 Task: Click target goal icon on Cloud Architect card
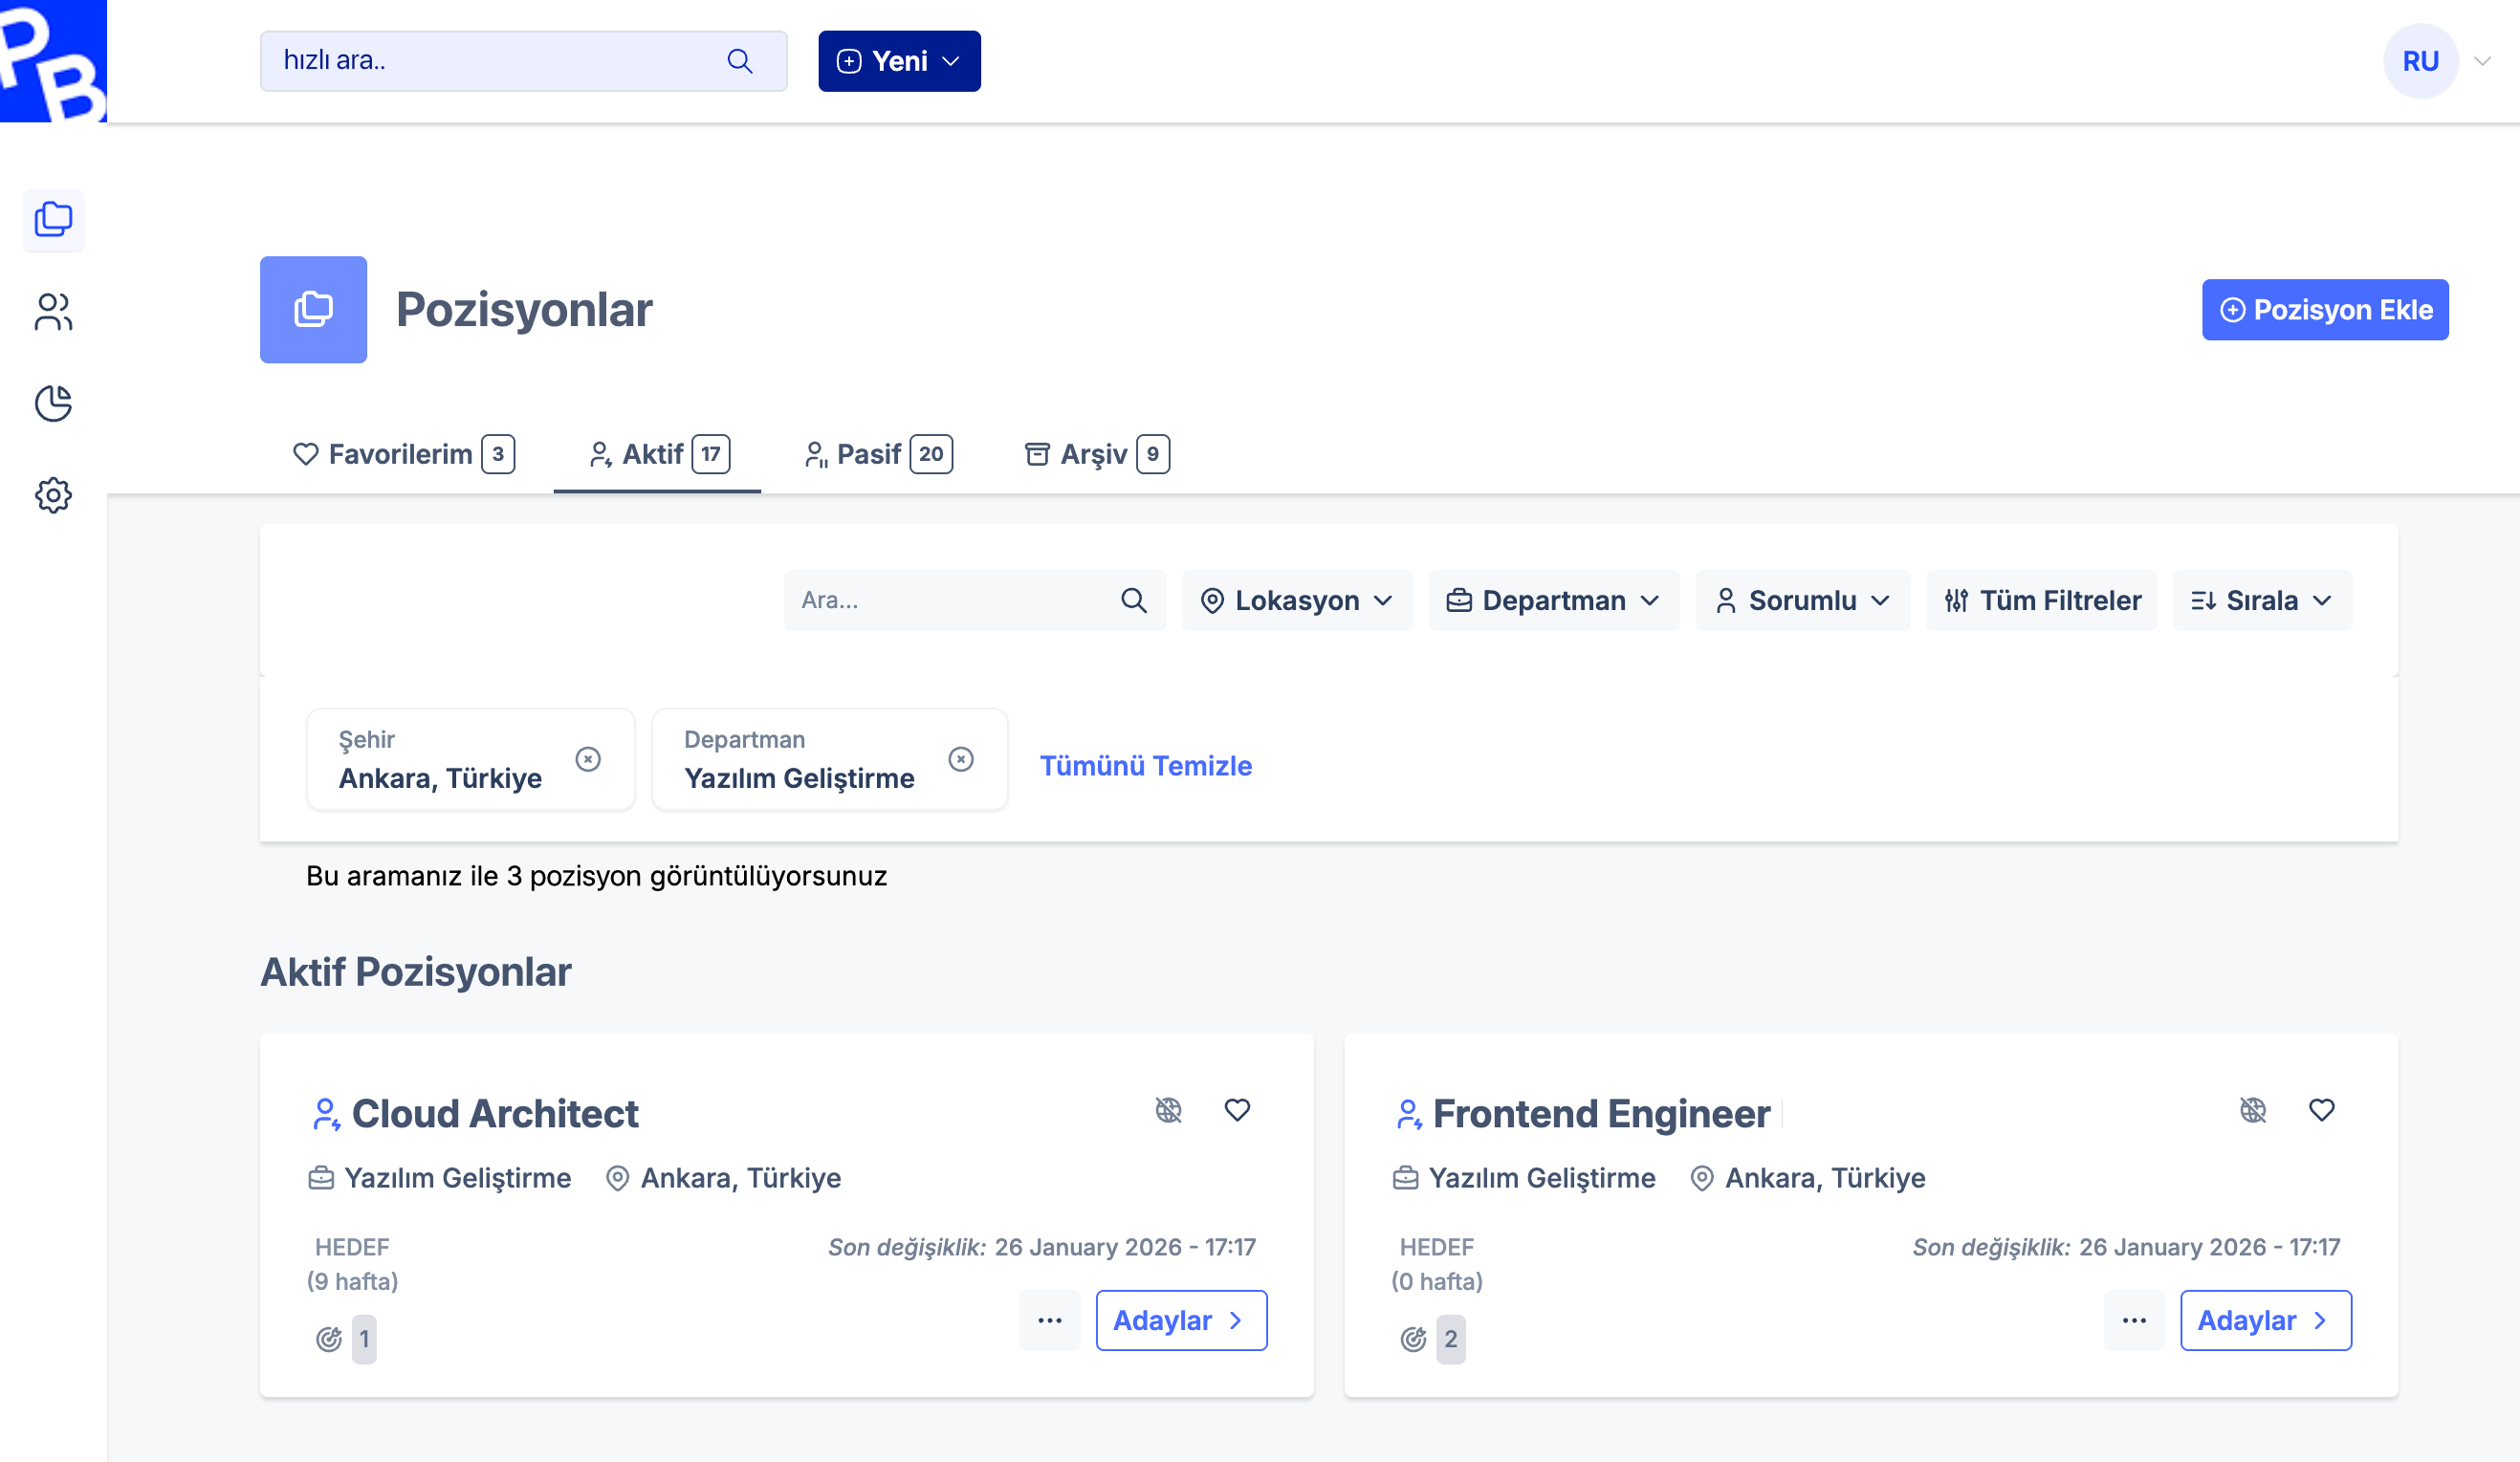[329, 1338]
